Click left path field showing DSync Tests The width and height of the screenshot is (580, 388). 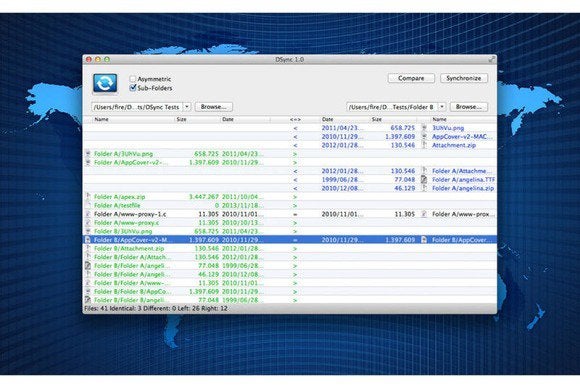[138, 107]
